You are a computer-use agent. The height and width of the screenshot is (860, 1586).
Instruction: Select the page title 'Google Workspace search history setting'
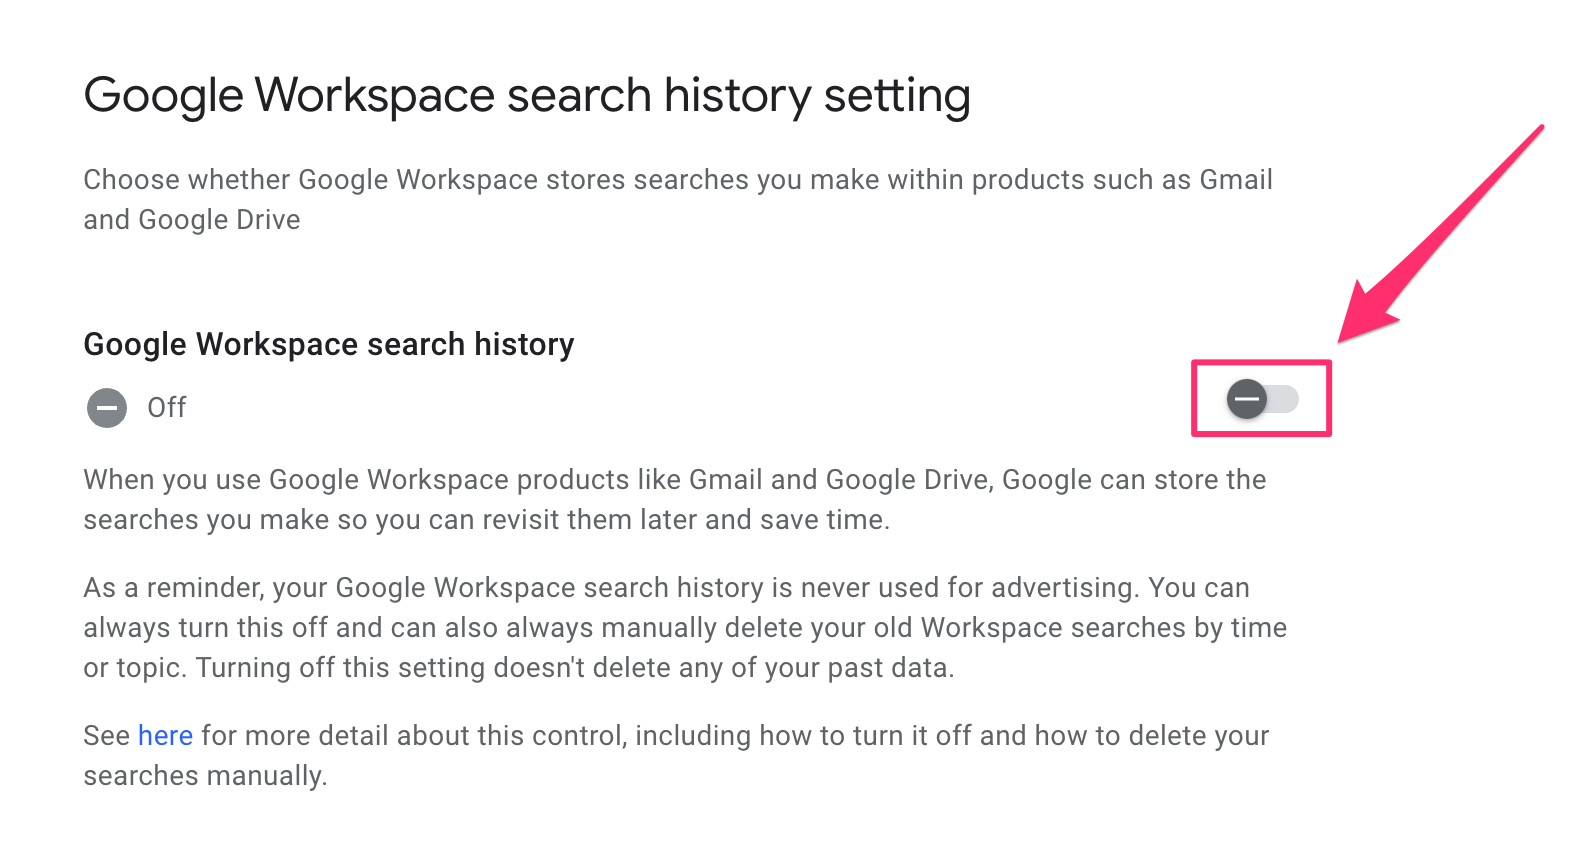[527, 95]
